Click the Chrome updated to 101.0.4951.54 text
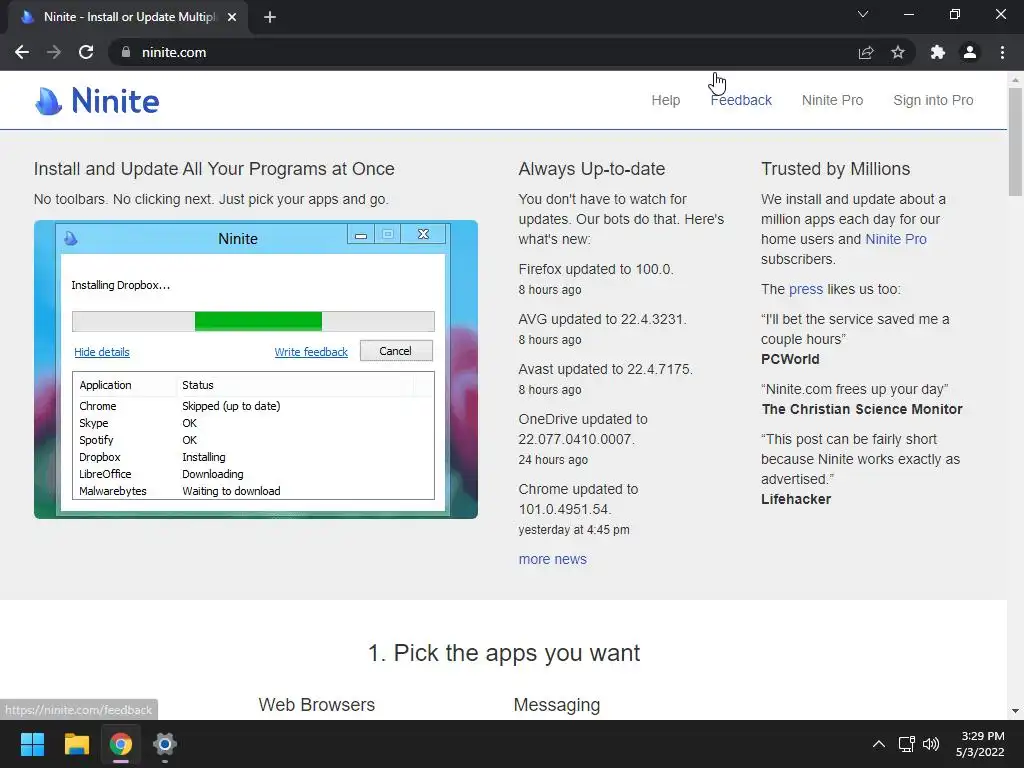 [x=579, y=499]
